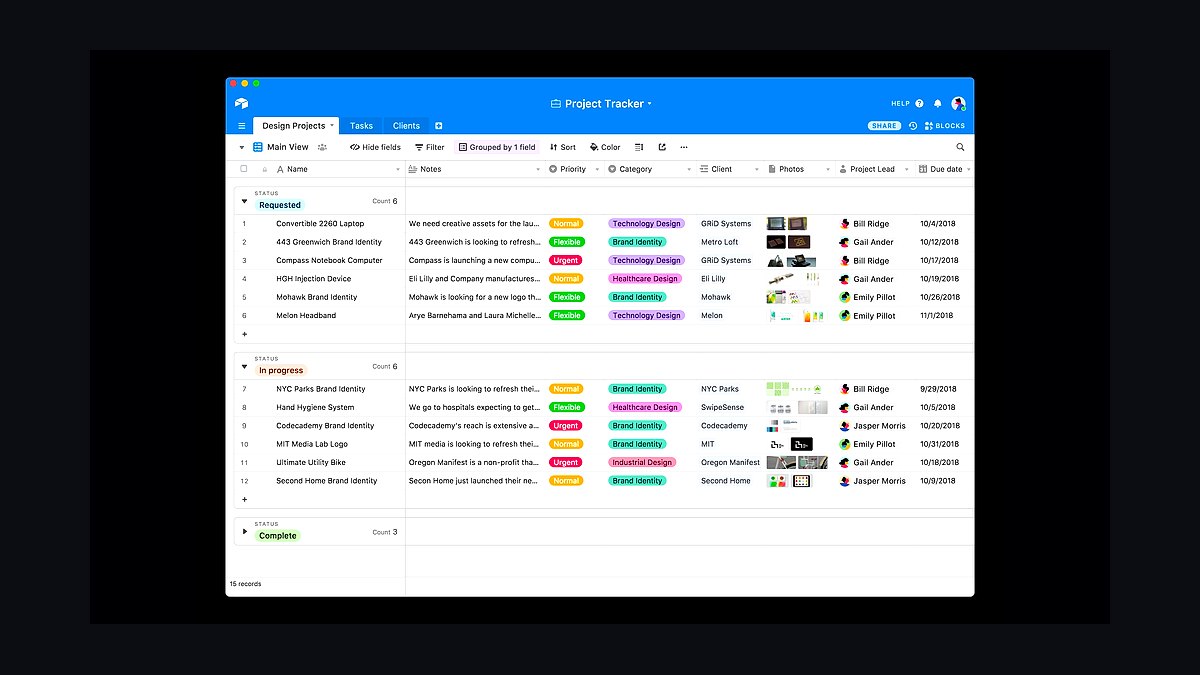This screenshot has height=675, width=1200.
Task: Click Filter in the toolbar
Action: pyautogui.click(x=430, y=147)
